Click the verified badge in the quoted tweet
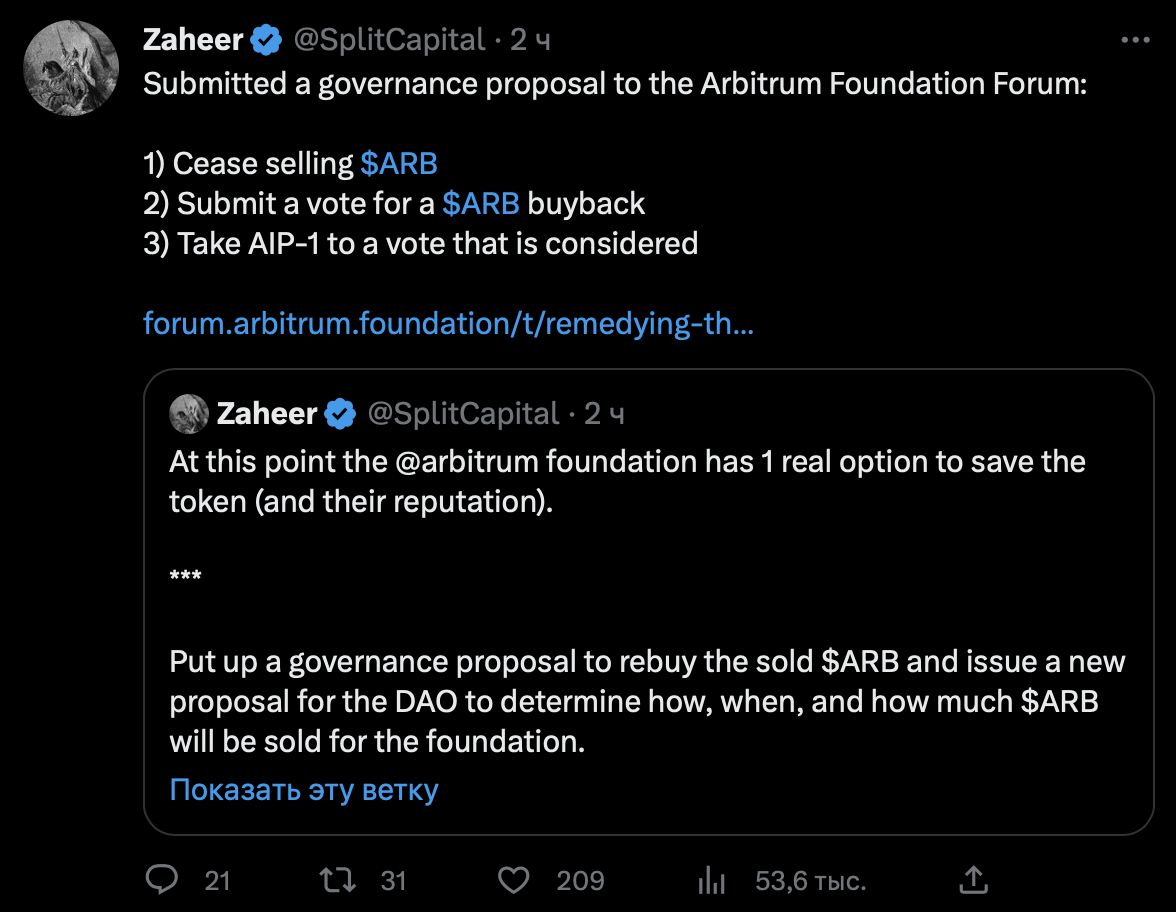The image size is (1176, 912). [341, 413]
